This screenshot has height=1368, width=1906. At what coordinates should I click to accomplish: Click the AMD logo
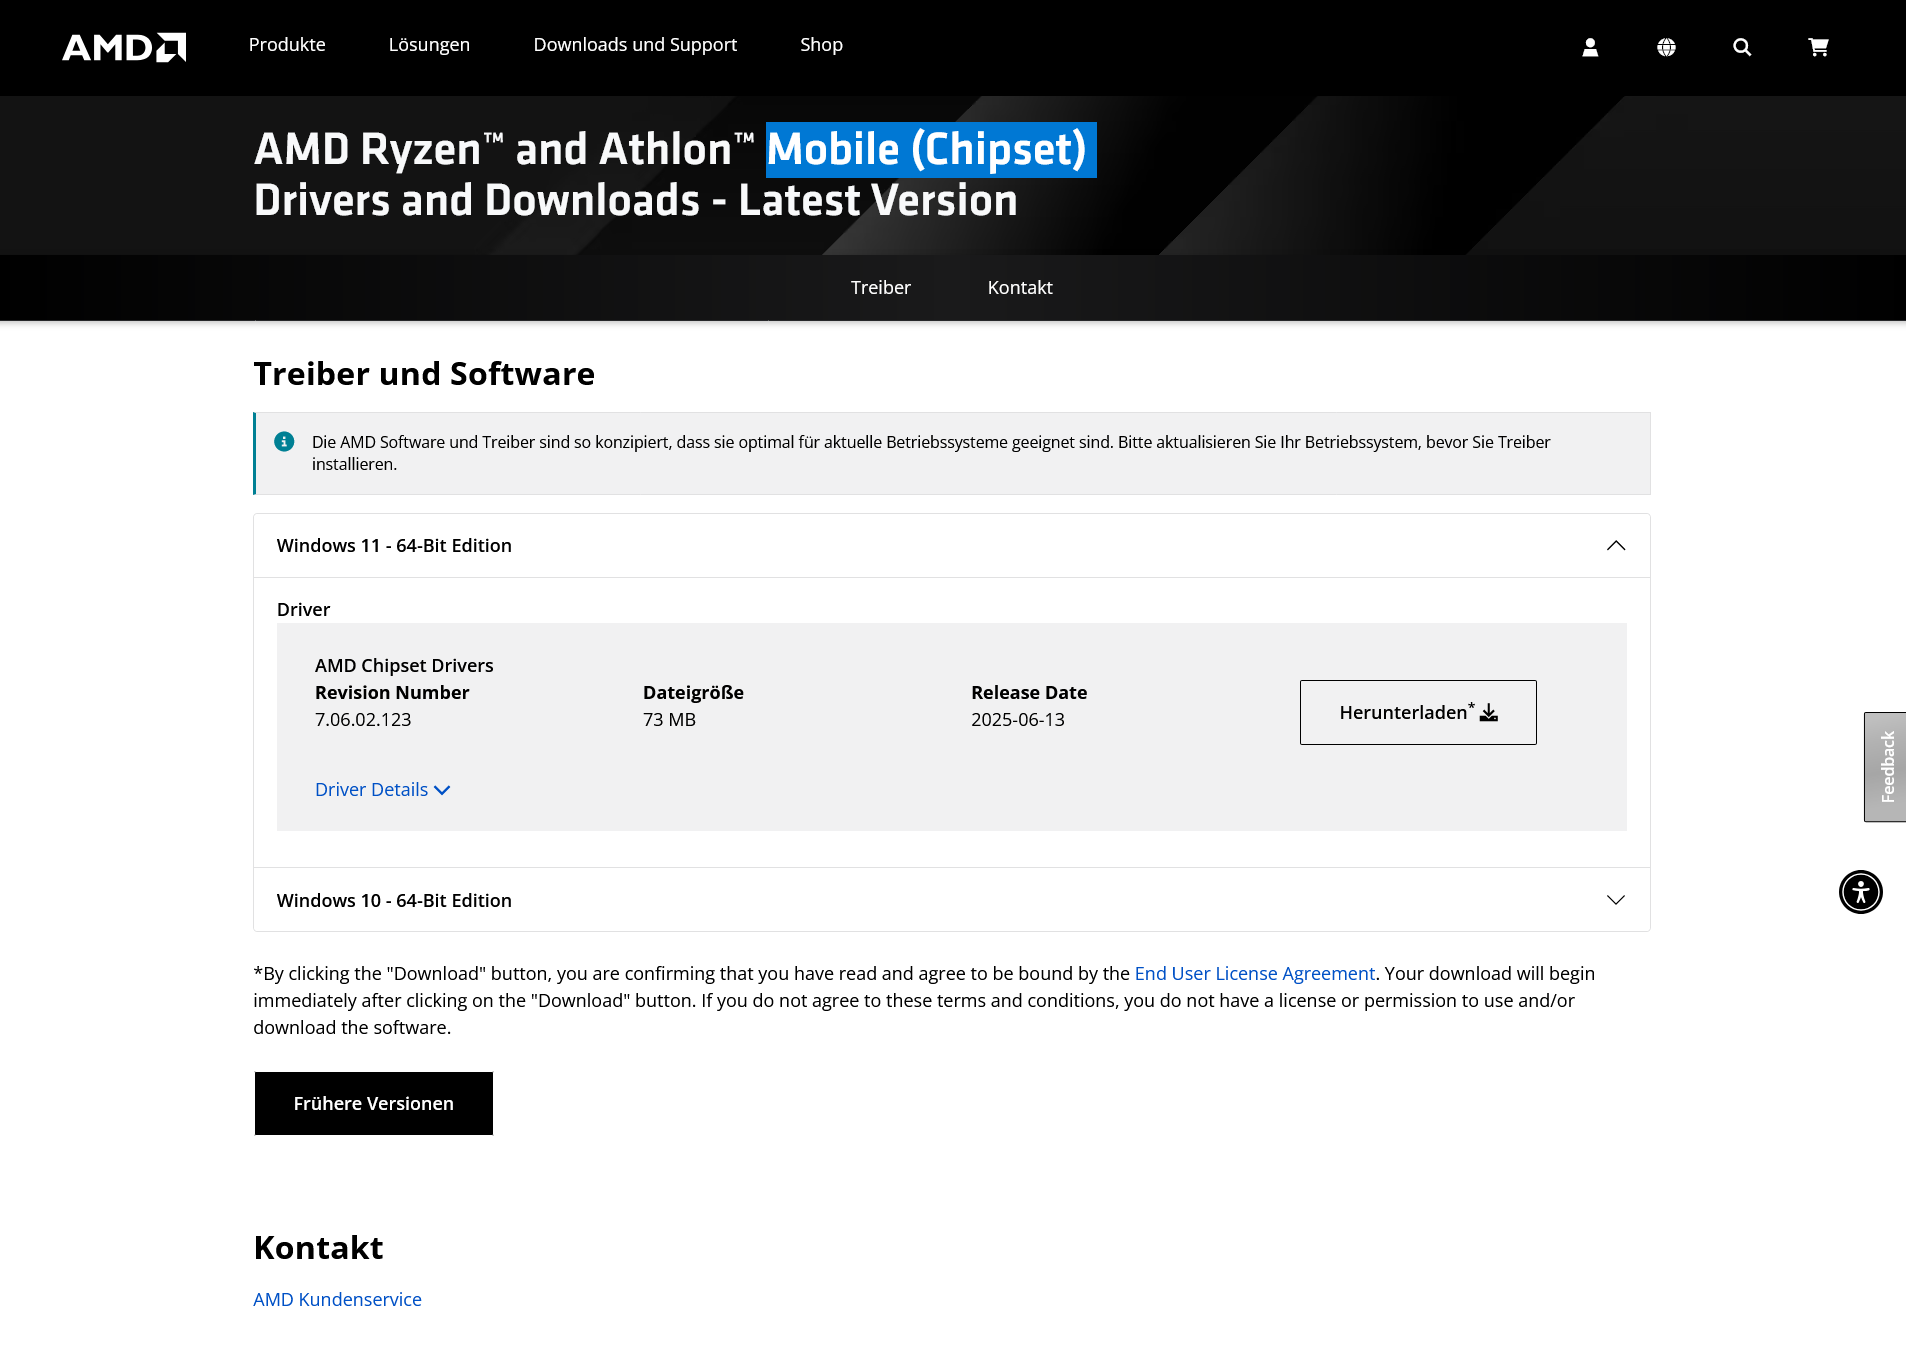tap(124, 47)
